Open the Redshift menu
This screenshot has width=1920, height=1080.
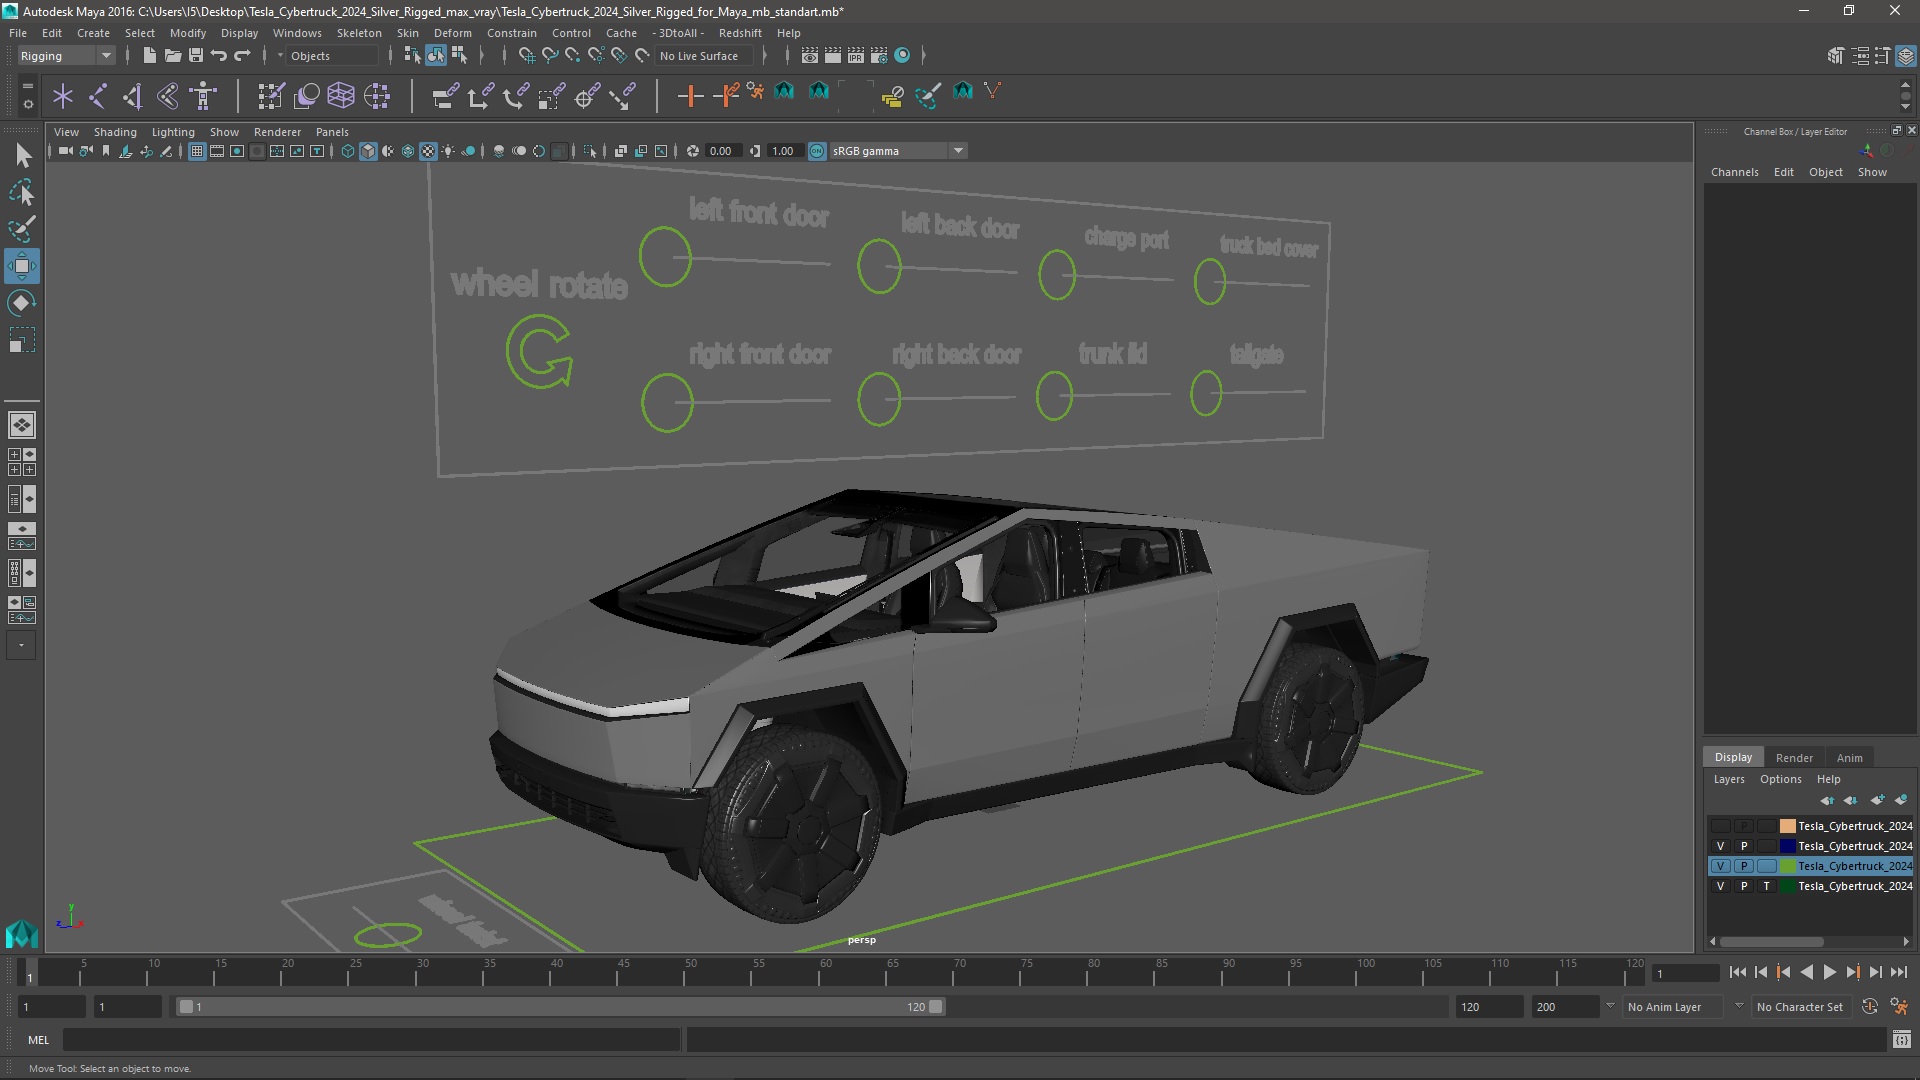pos(739,33)
